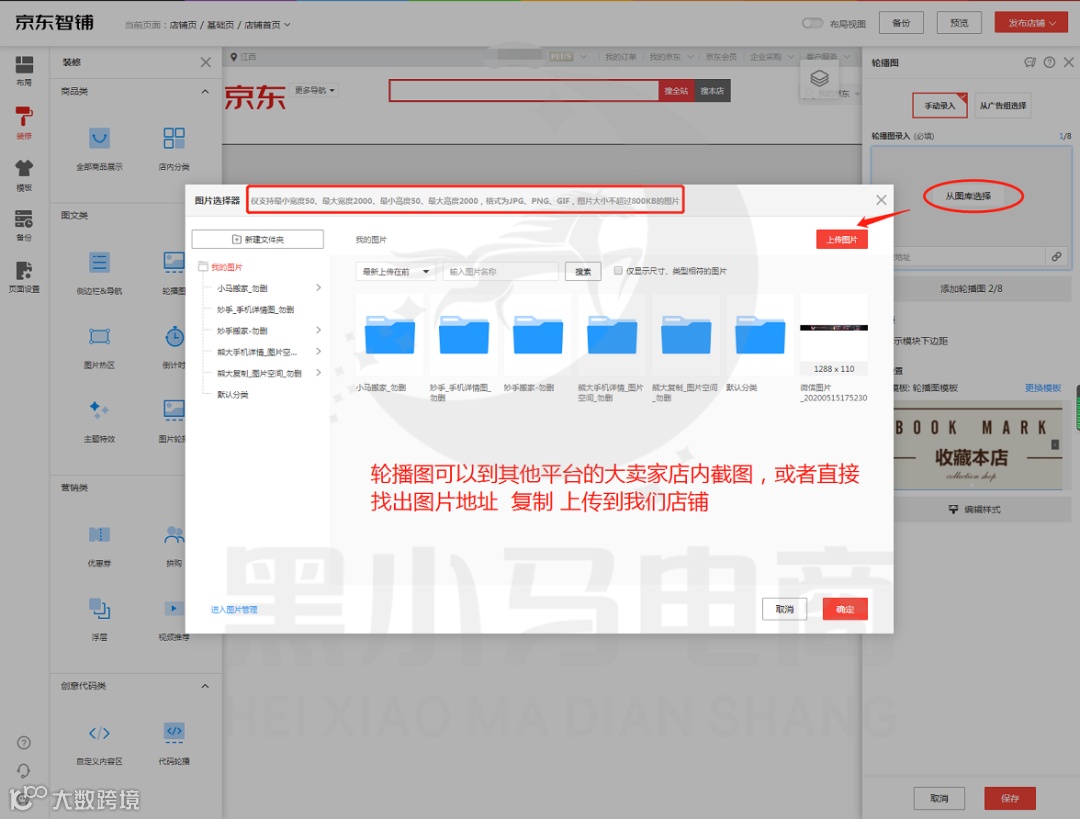Click the 从图库选择 button
Screen dimensions: 1080x819
[968, 196]
